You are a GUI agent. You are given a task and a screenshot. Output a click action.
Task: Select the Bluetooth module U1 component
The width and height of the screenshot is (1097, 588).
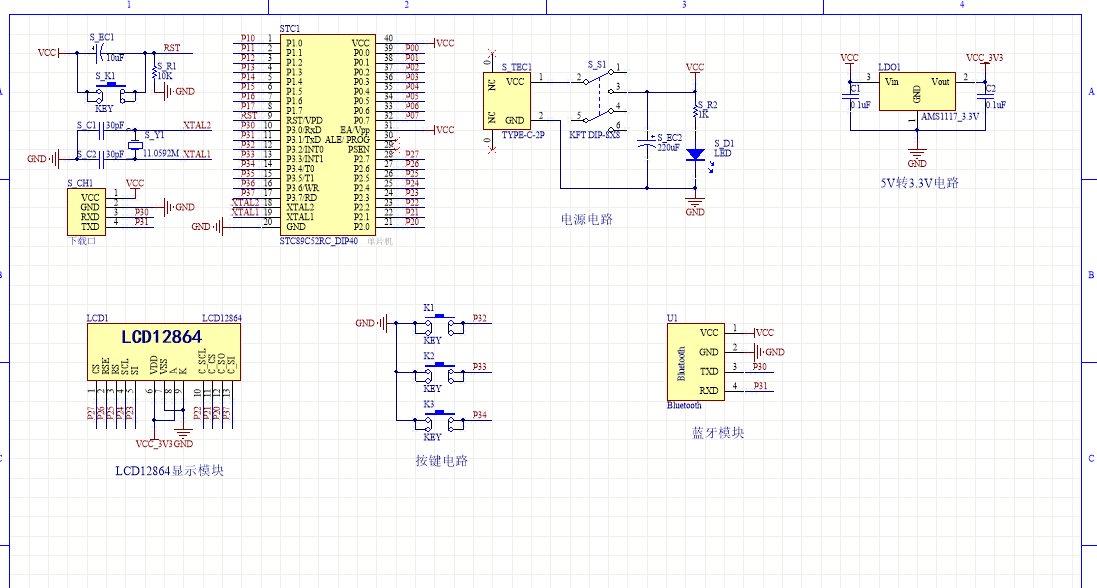[x=695, y=361]
